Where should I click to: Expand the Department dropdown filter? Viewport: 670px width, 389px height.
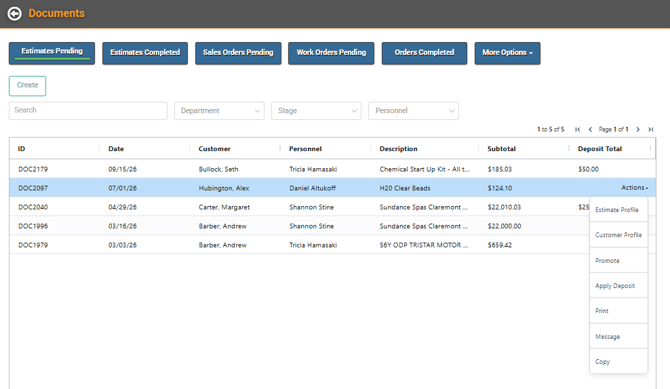(x=219, y=111)
